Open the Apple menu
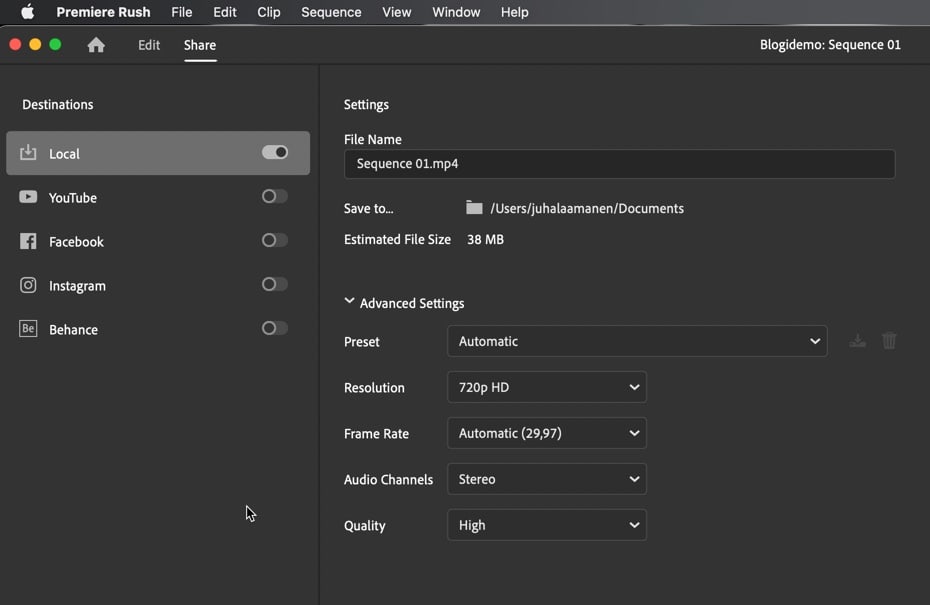 (27, 12)
